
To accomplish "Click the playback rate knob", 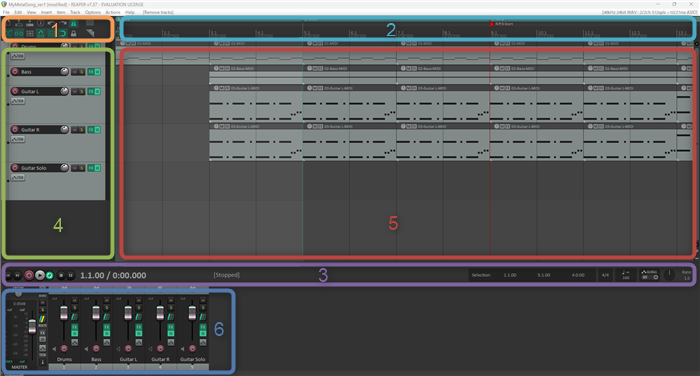I will click(669, 275).
